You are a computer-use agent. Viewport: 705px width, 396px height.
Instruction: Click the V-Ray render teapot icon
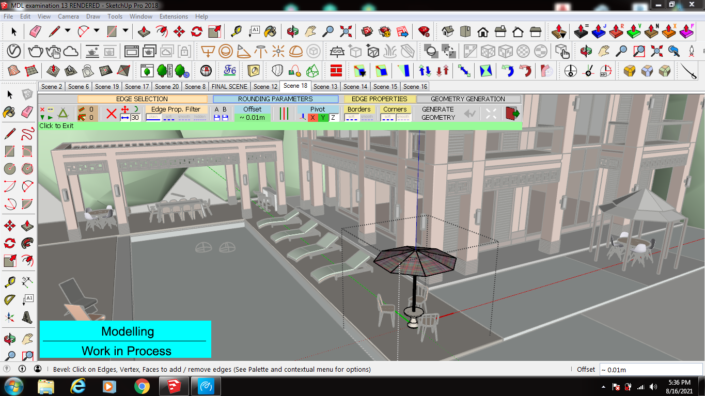coord(35,51)
